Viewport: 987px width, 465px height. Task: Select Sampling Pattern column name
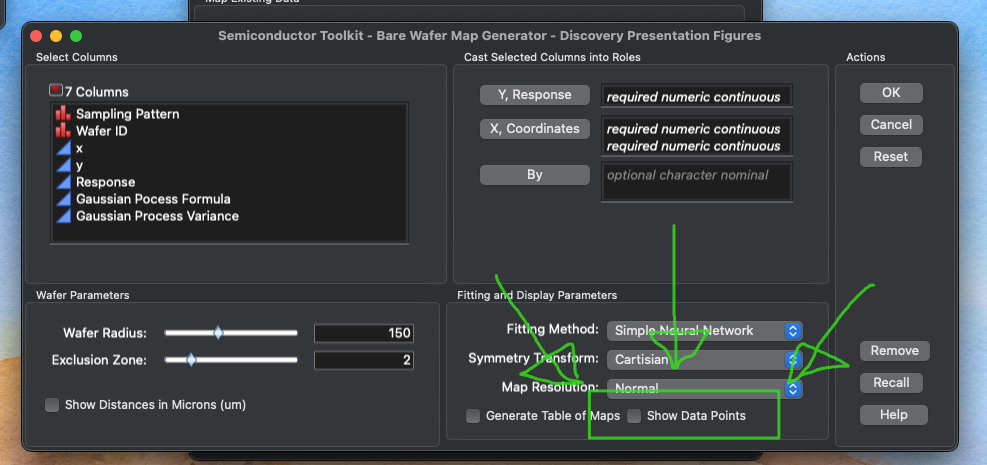127,114
